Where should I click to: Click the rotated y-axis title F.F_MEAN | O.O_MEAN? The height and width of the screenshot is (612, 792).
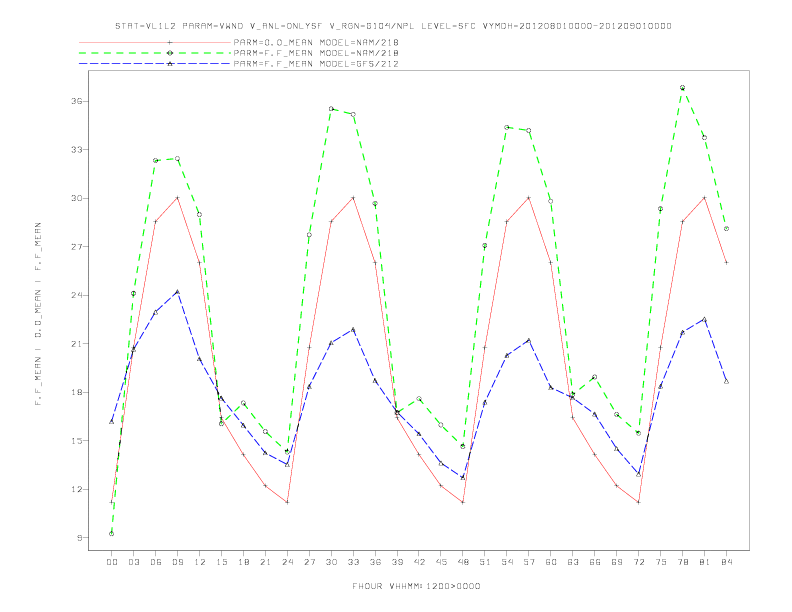pos(38,314)
